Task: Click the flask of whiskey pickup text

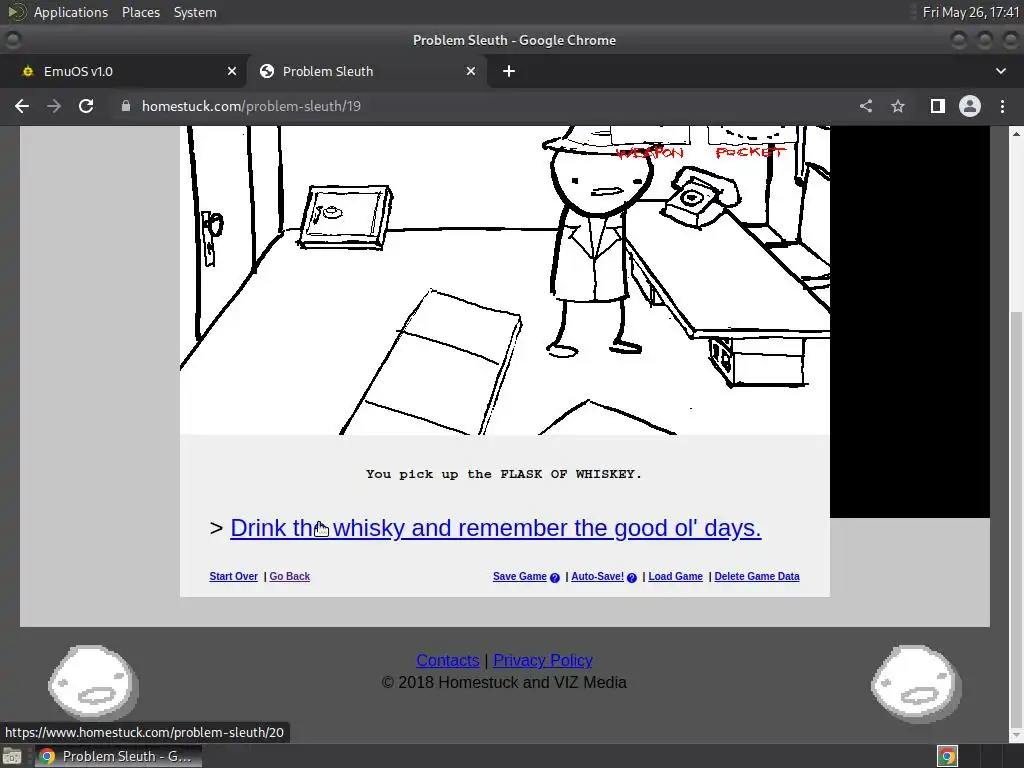Action: (x=504, y=474)
